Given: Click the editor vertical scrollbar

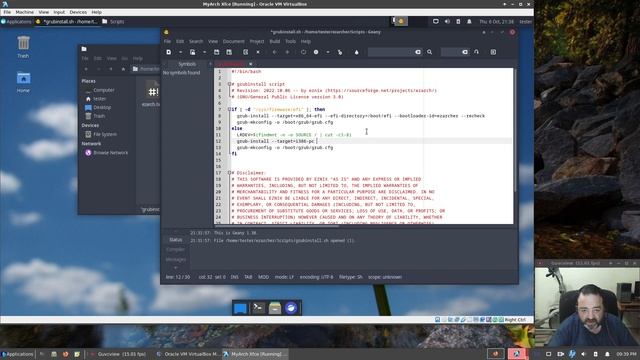Looking at the screenshot, I should coord(516,131).
